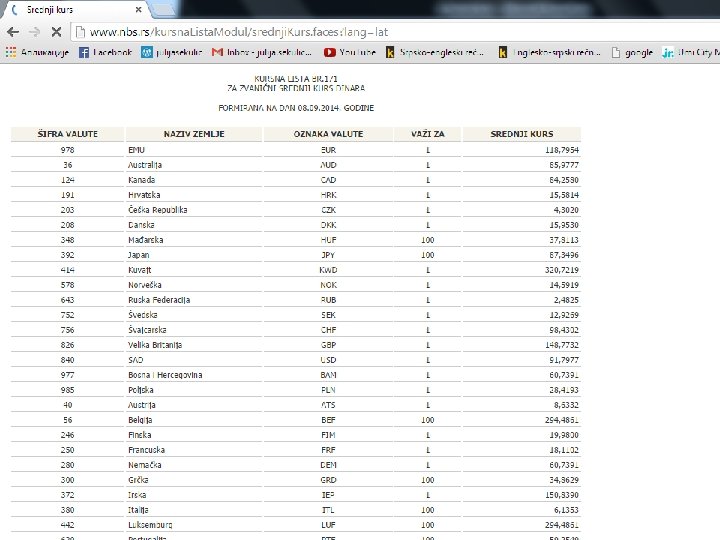Open the Gmail Inbox bookmark
Image resolution: width=720 pixels, height=540 pixels.
click(x=262, y=52)
